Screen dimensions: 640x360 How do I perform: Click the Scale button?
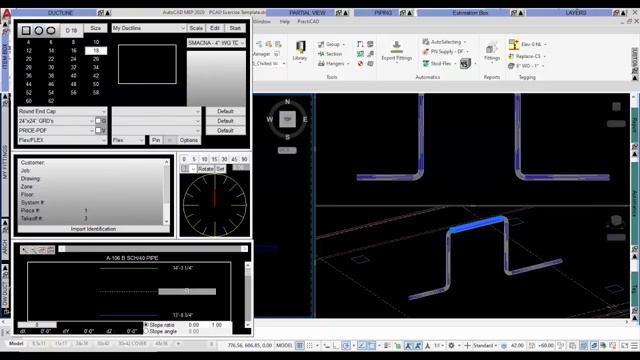click(x=196, y=28)
